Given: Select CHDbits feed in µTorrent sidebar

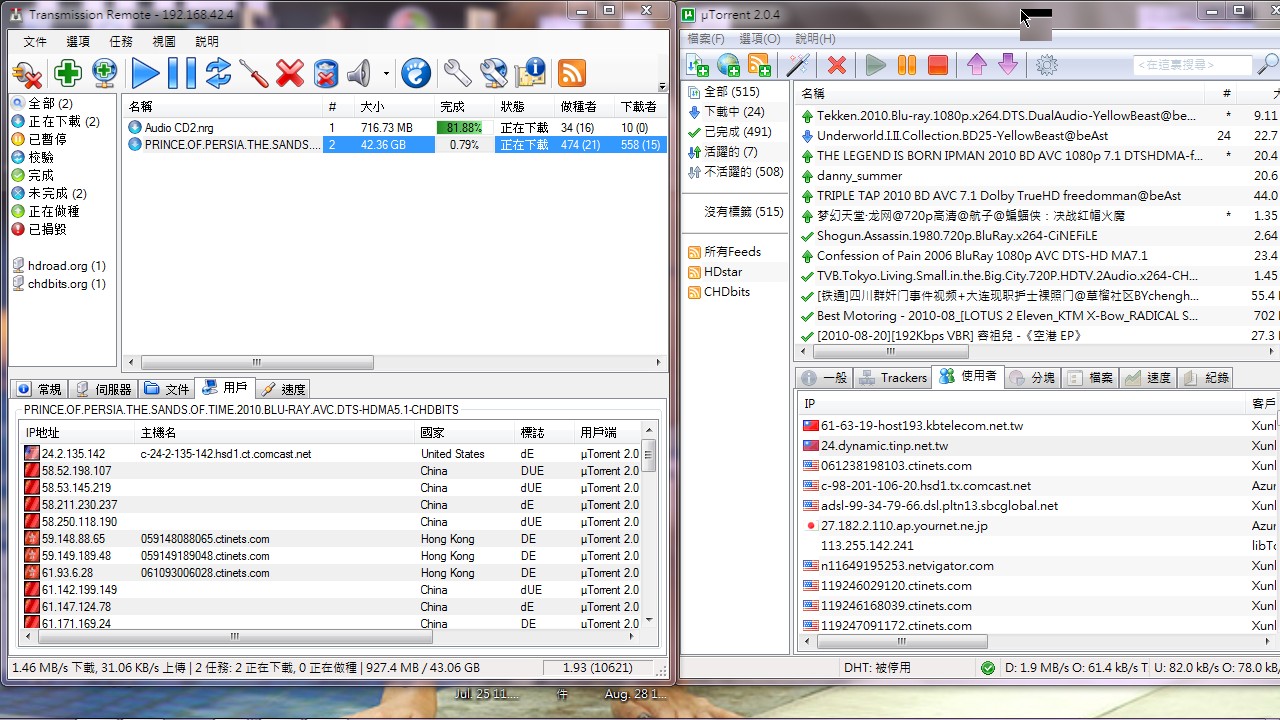Looking at the screenshot, I should [x=719, y=291].
